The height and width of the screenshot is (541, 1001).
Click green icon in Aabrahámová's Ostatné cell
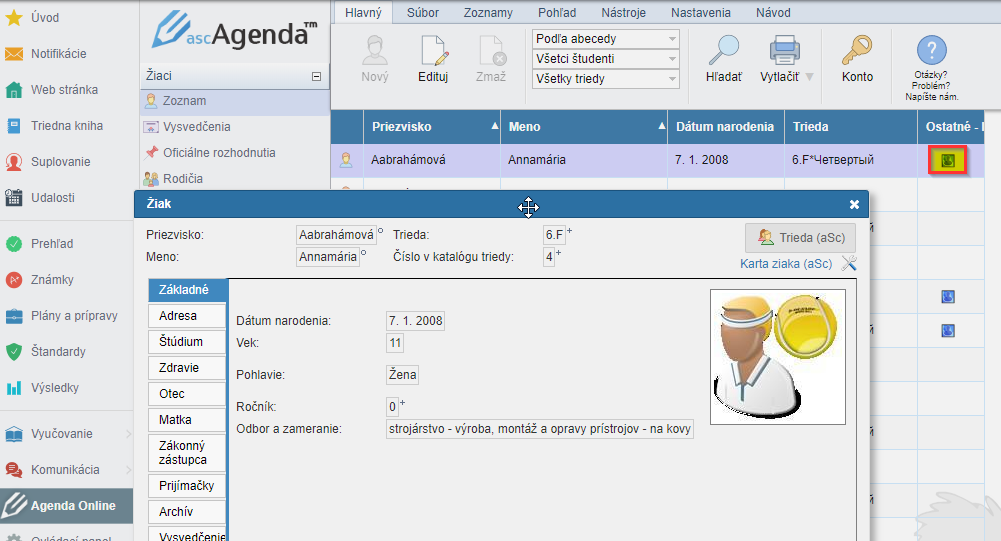[x=947, y=160]
